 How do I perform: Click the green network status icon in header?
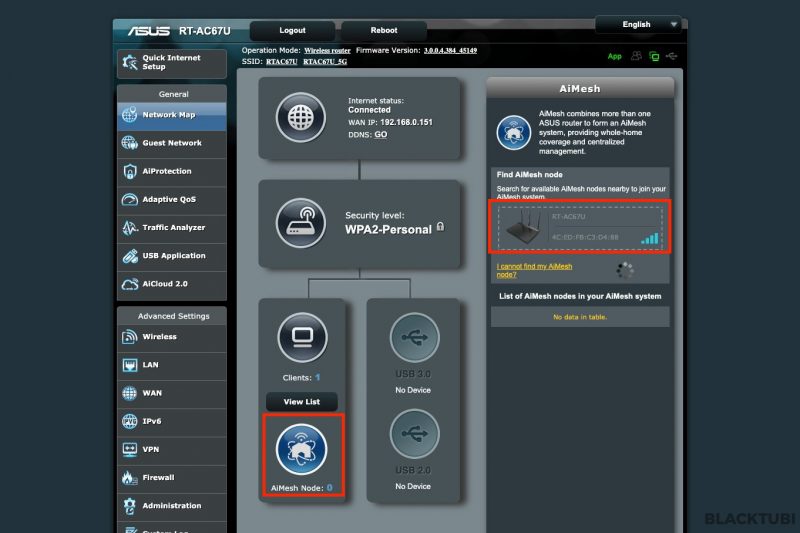(x=654, y=56)
